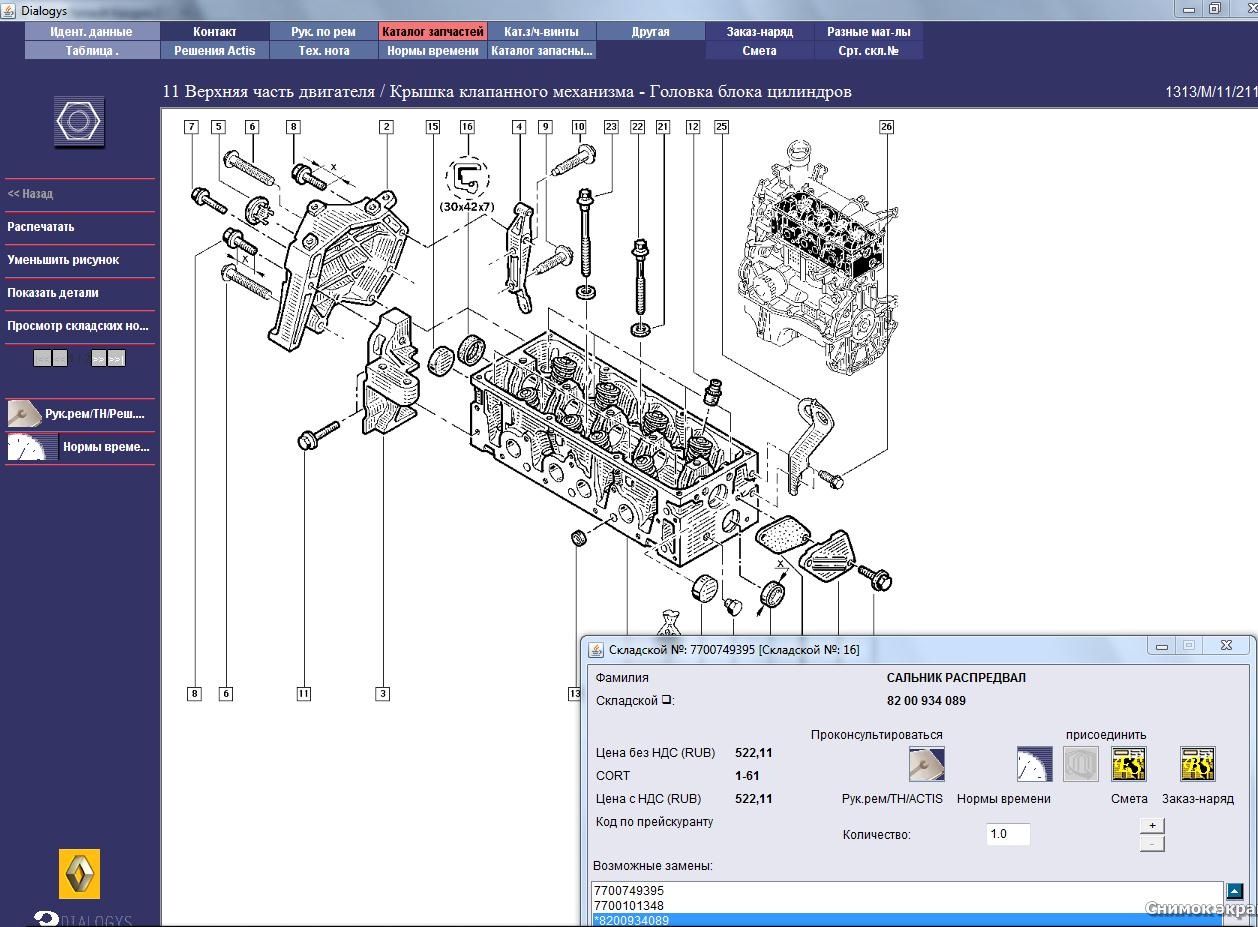
Task: Click the greyed-out attach icon in popup
Action: 1080,764
